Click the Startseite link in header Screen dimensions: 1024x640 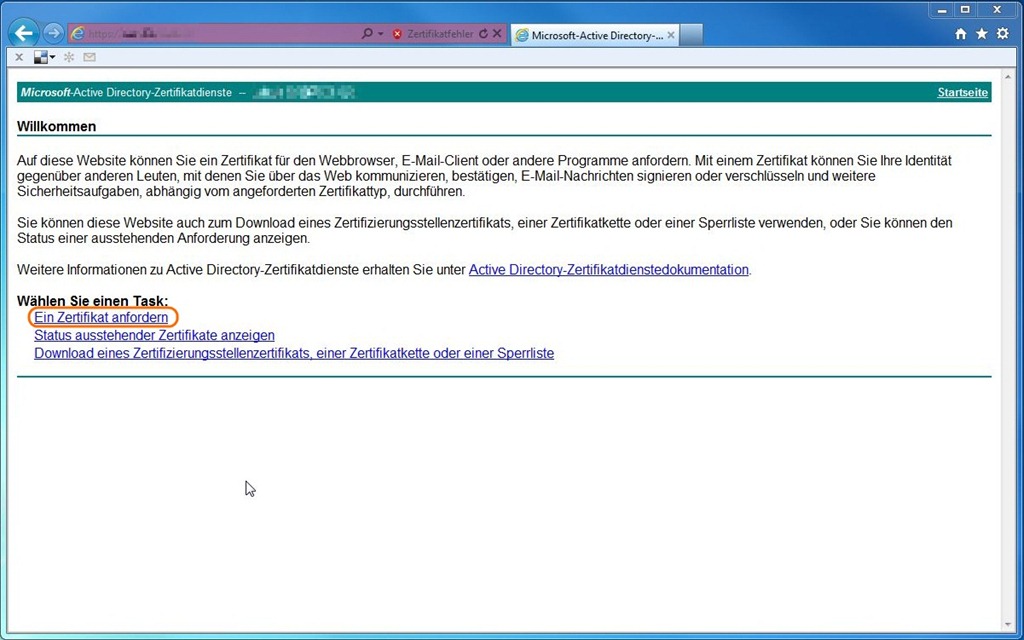click(962, 93)
